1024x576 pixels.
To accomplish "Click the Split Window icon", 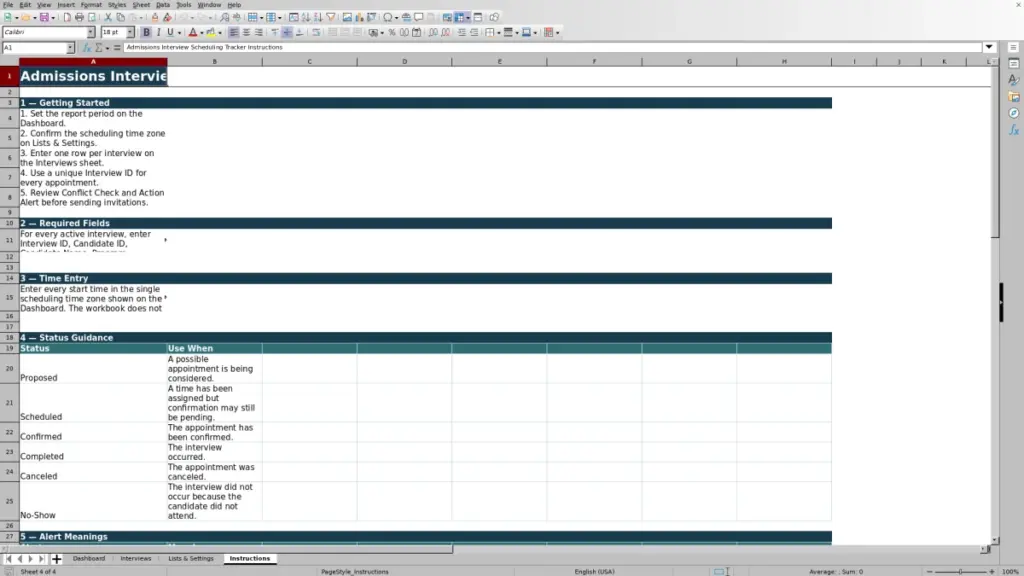I will click(x=478, y=17).
